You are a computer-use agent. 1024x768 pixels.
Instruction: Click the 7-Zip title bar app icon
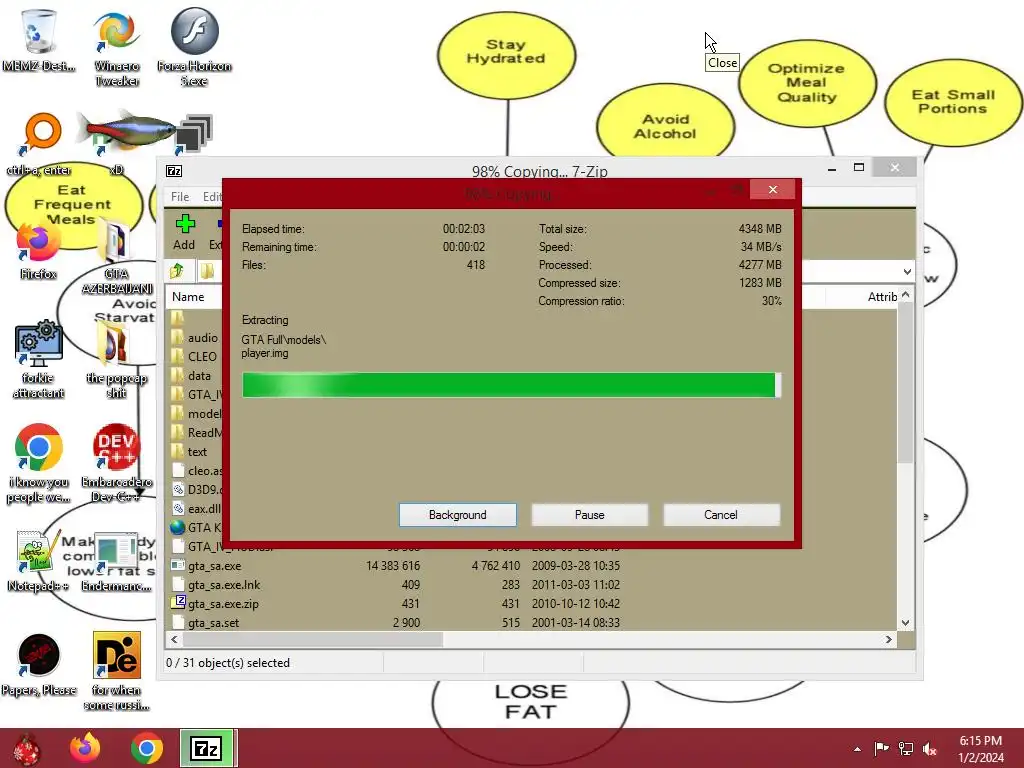[x=174, y=171]
